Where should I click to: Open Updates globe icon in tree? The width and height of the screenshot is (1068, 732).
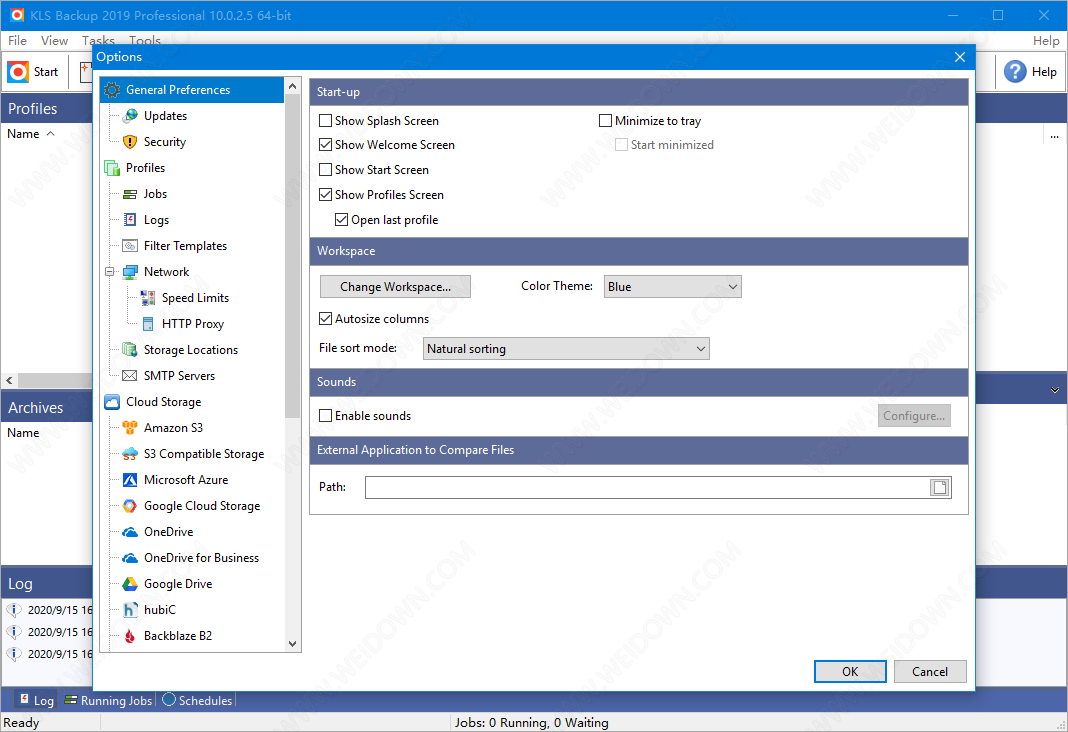[130, 116]
